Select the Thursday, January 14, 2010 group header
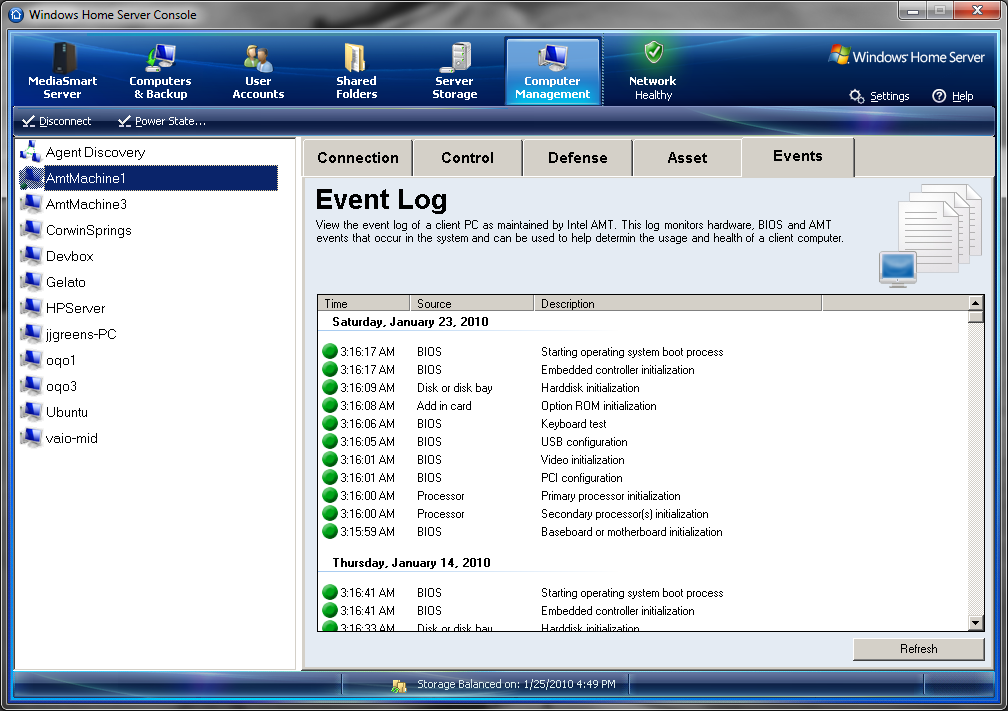 pos(411,563)
